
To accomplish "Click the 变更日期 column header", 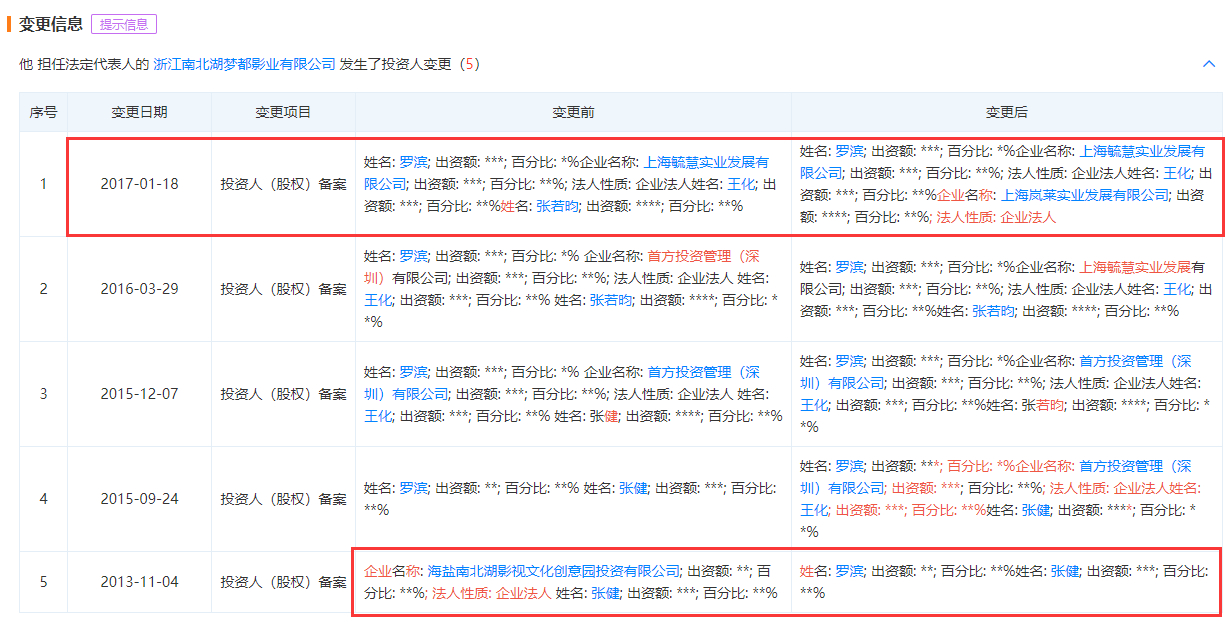I will 139,112.
